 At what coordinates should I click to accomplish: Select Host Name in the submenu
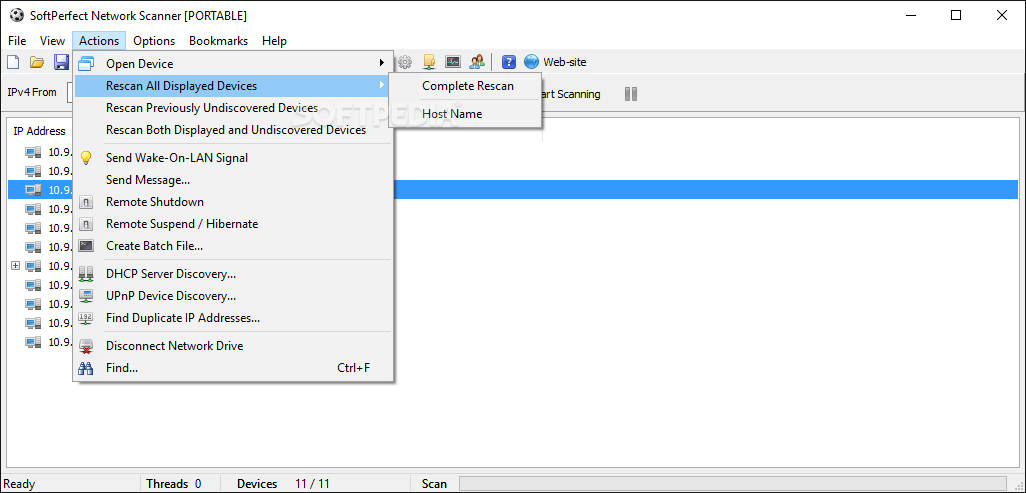pyautogui.click(x=465, y=114)
